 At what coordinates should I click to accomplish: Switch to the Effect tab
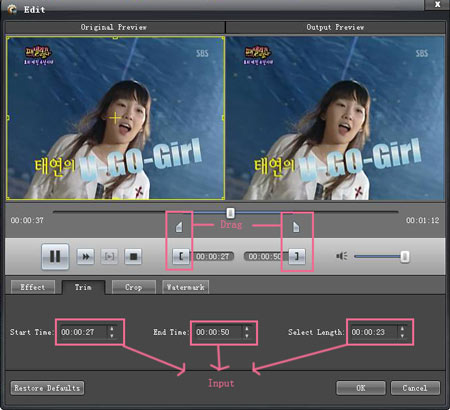coord(33,287)
